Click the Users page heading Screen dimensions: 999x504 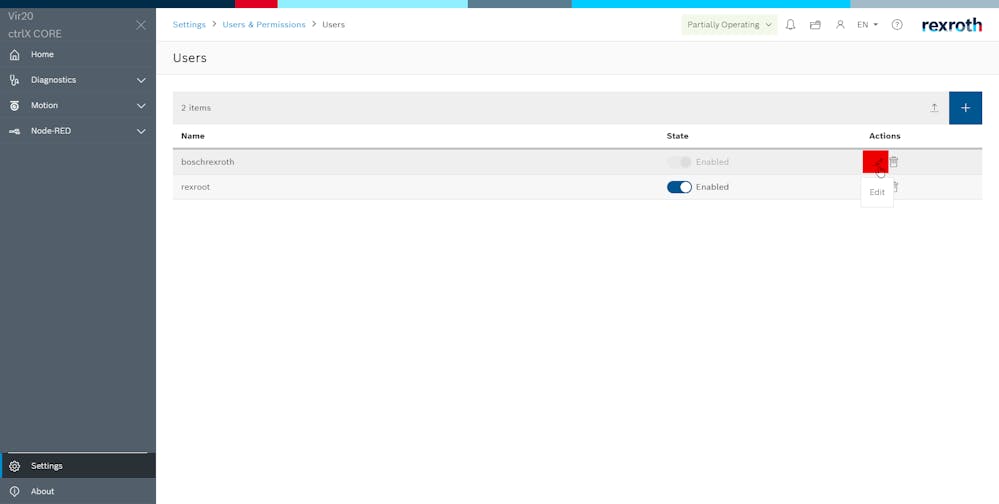pyautogui.click(x=190, y=58)
